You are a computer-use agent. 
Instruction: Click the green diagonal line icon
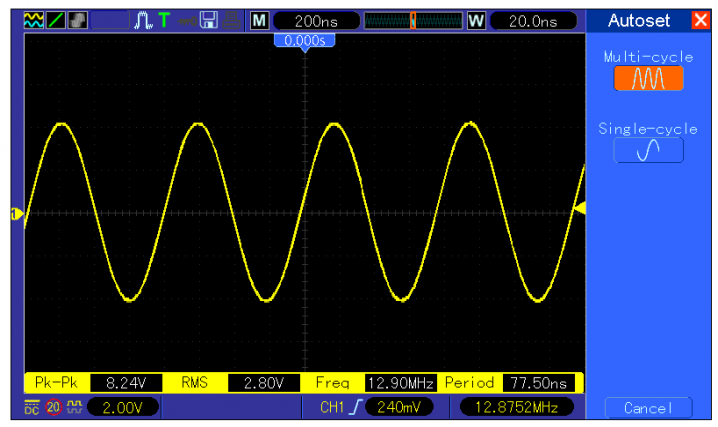(x=55, y=20)
